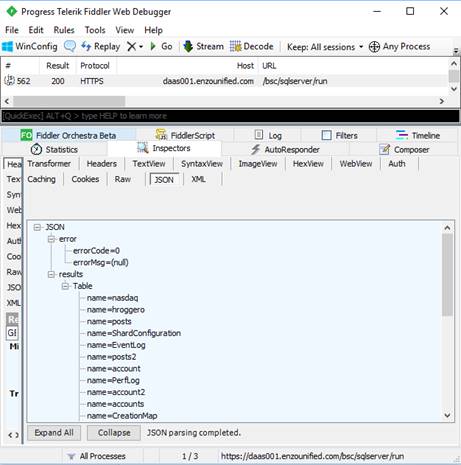Click session list scroll right arrow
This screenshot has width=461, height=465.
pyautogui.click(x=442, y=101)
